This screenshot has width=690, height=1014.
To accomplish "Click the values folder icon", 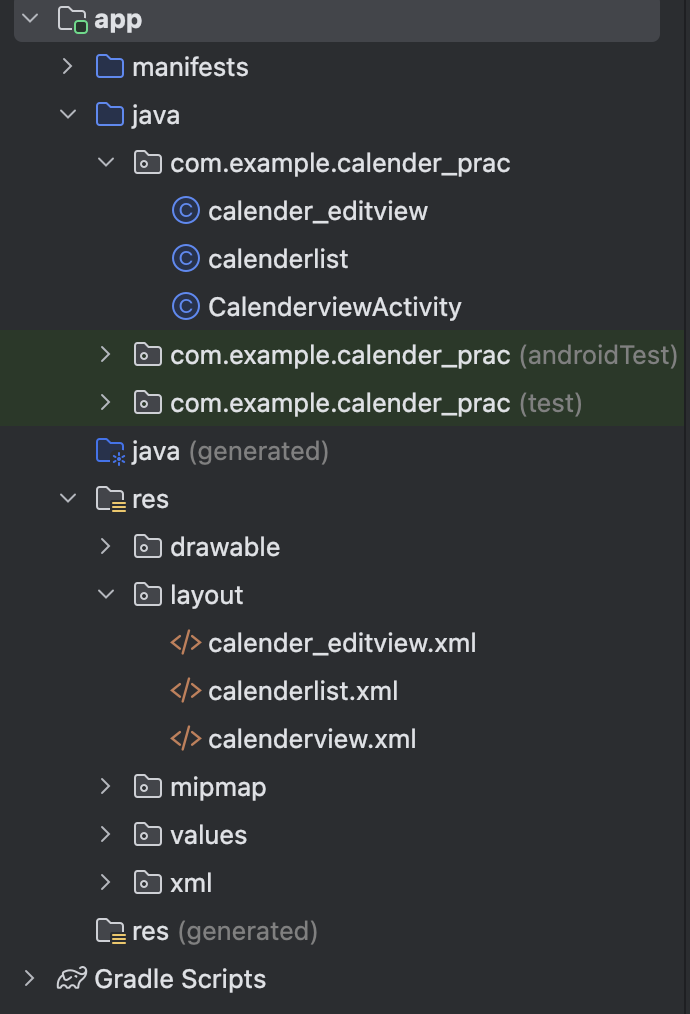I will [147, 834].
